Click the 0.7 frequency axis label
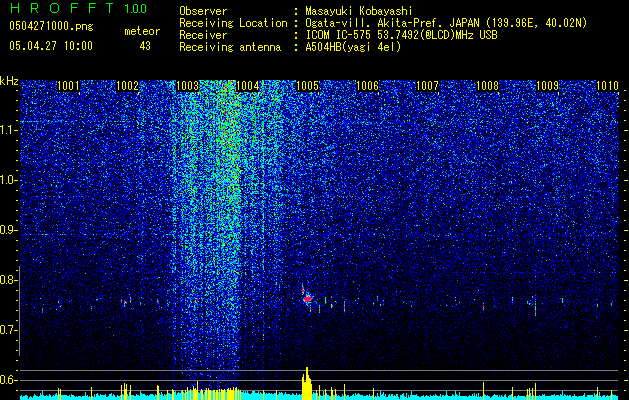This screenshot has height=400, width=629. [x=9, y=330]
